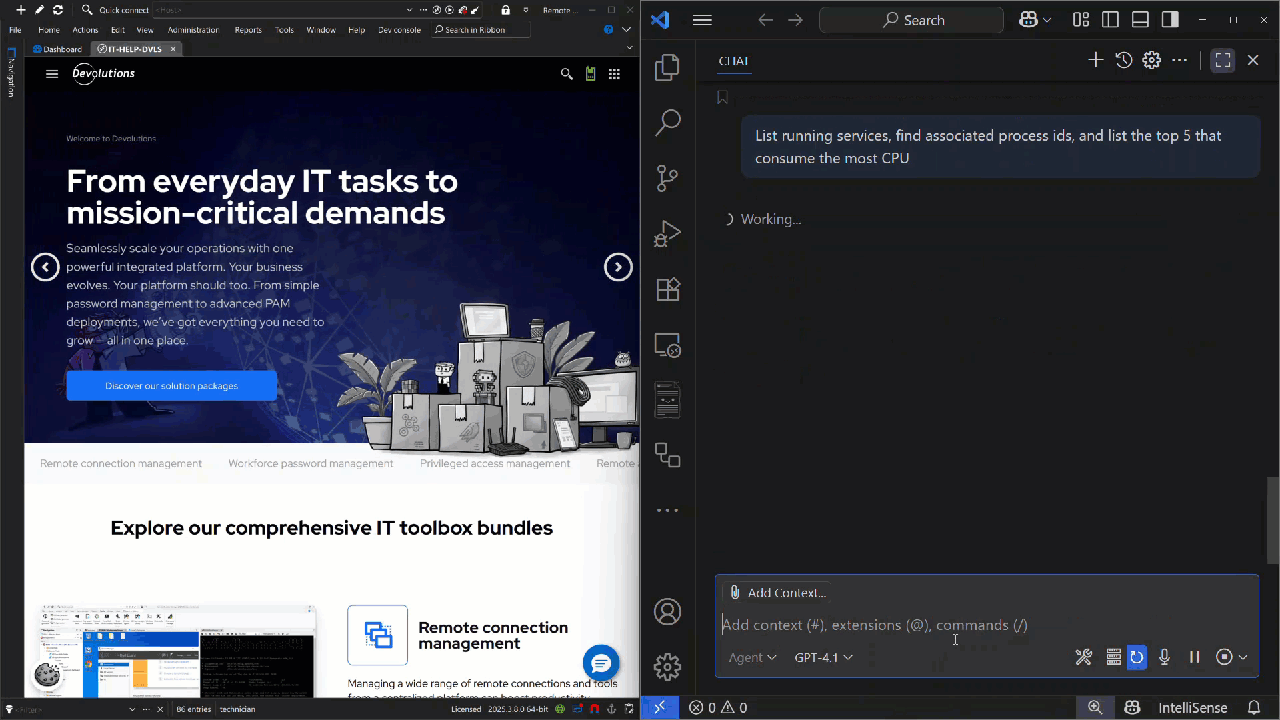The height and width of the screenshot is (720, 1280).
Task: Show chat history clock icon
Action: (x=1124, y=60)
